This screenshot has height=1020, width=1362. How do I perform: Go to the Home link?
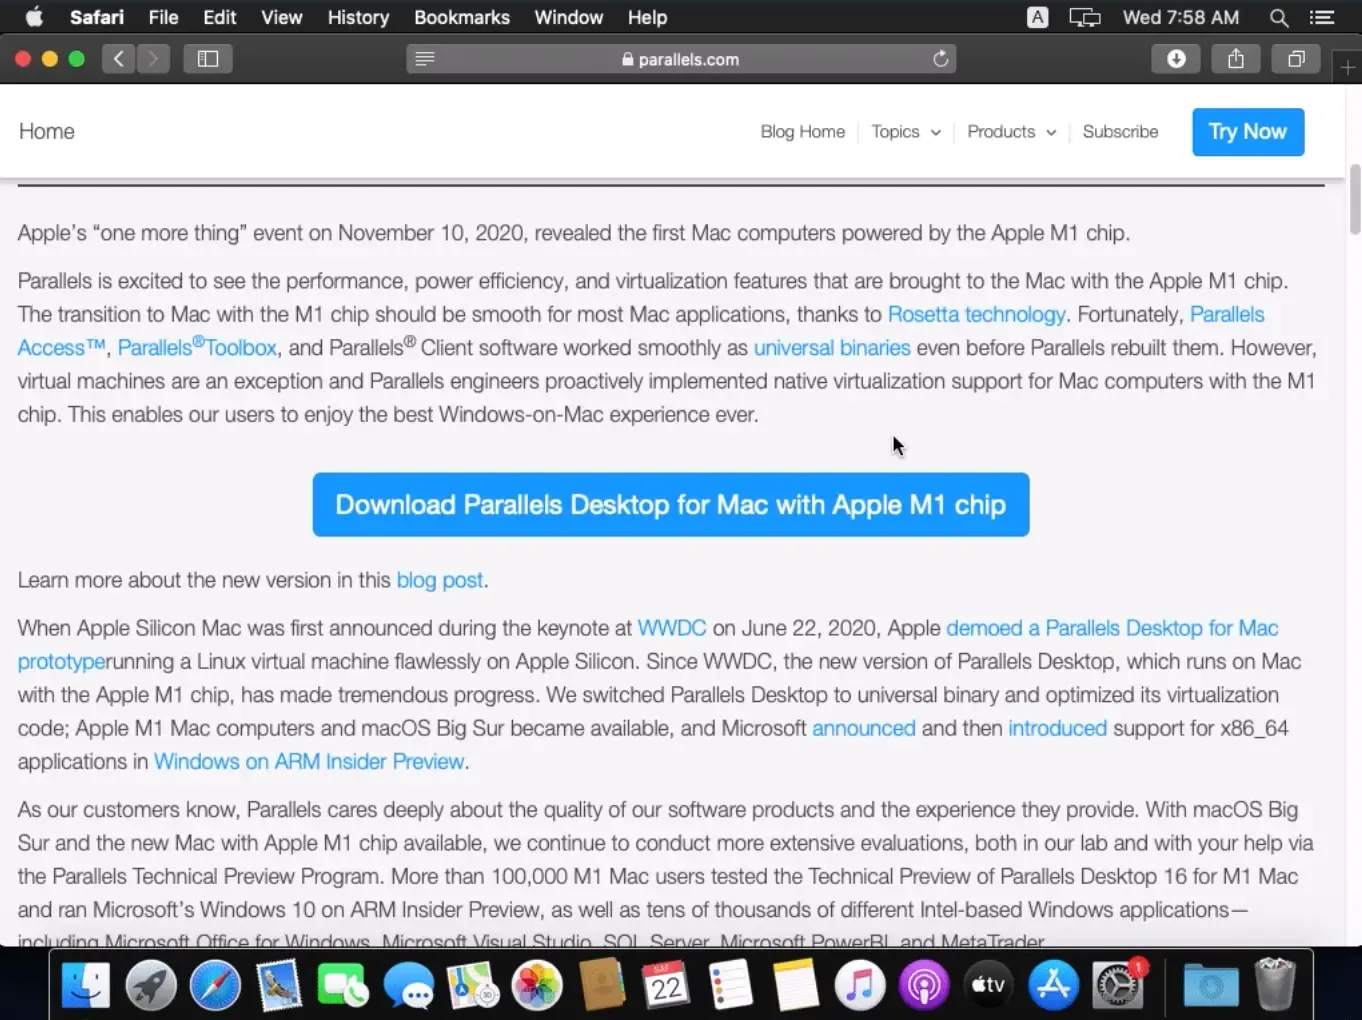[47, 132]
